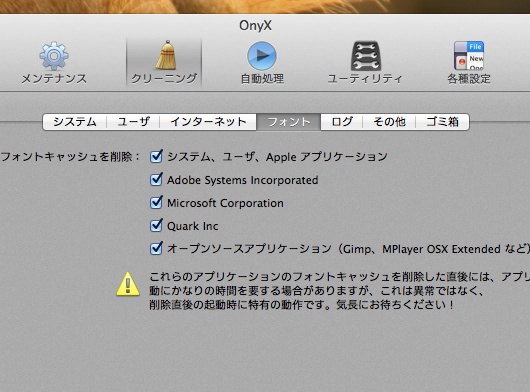
Task: Select the クリーニング broom icon
Action: click(x=166, y=55)
